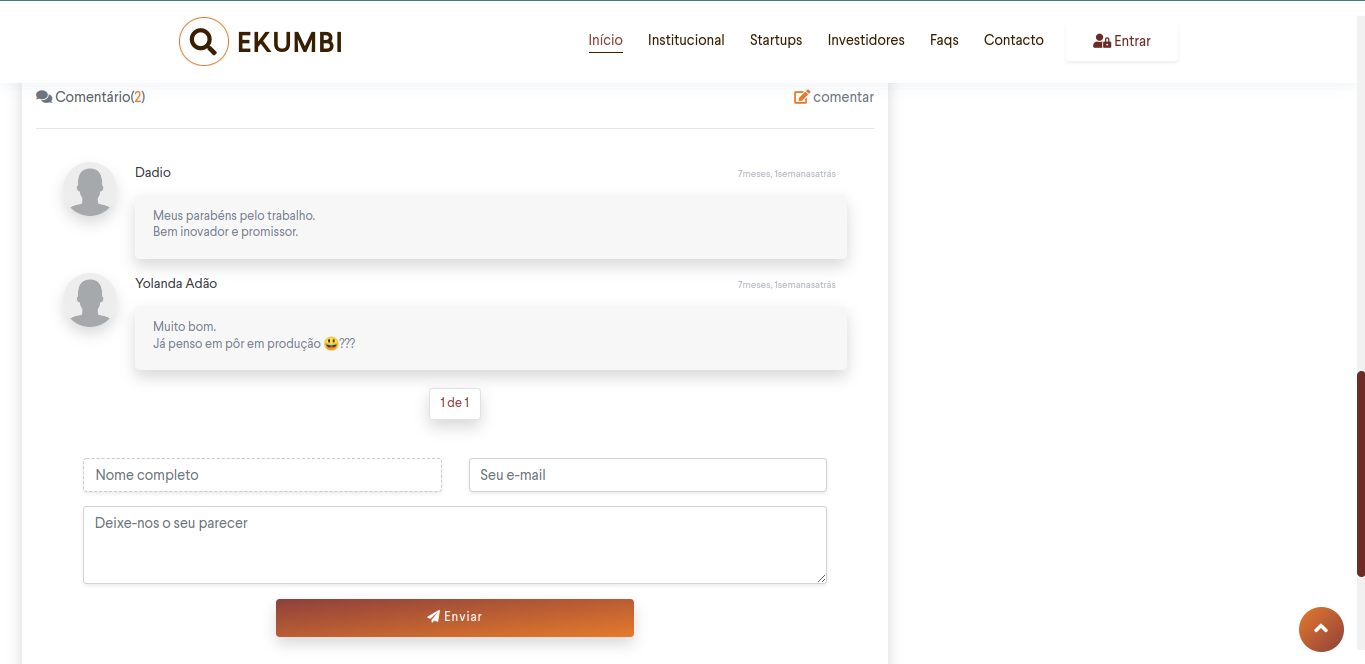Image resolution: width=1365 pixels, height=664 pixels.
Task: Click the pencil edit icon beside comentar
Action: coord(801,97)
